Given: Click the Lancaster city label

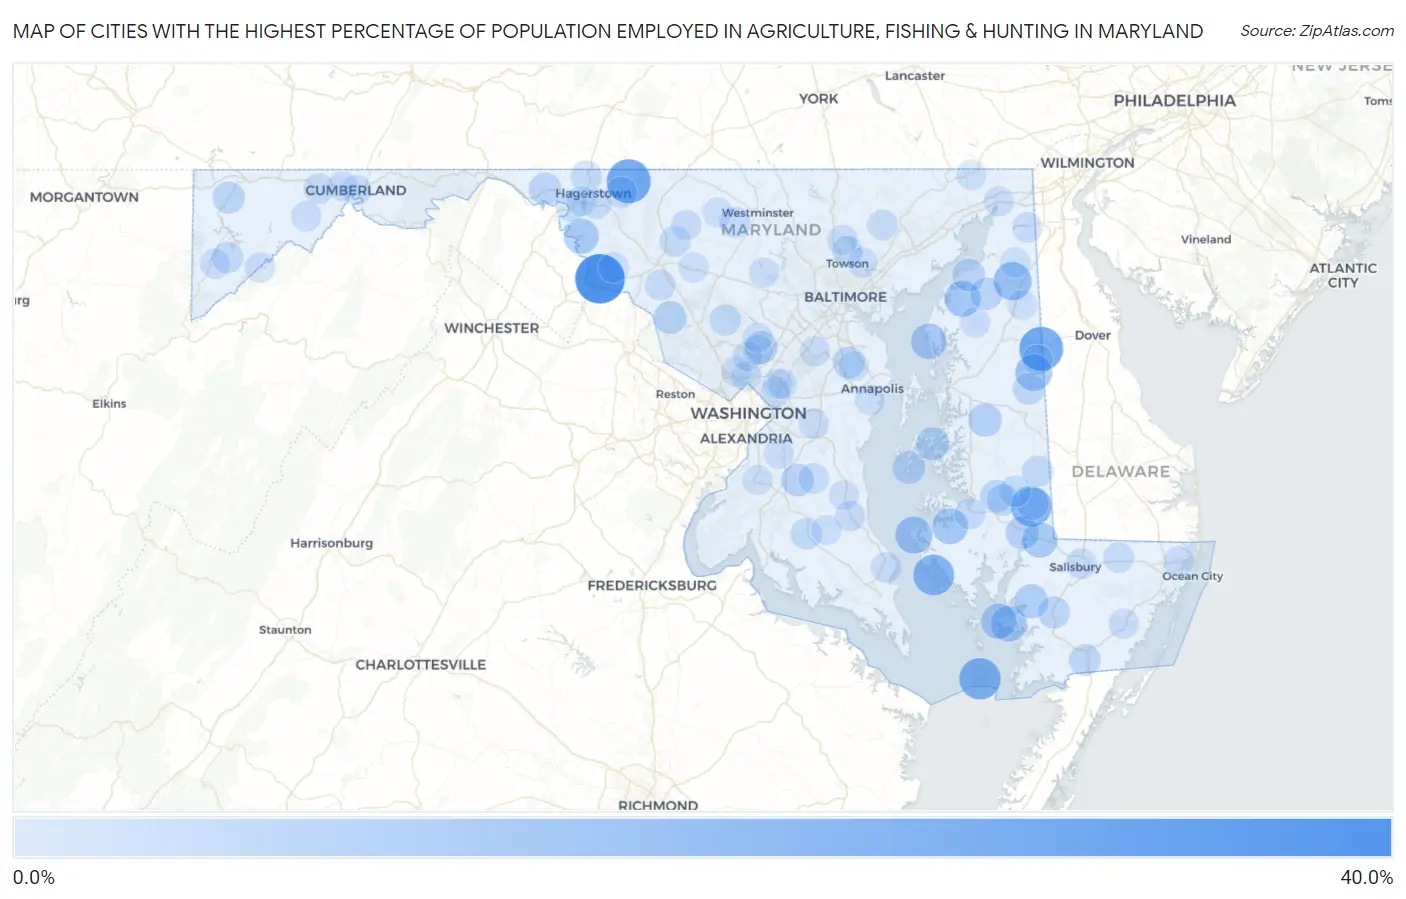Looking at the screenshot, I should 914,76.
